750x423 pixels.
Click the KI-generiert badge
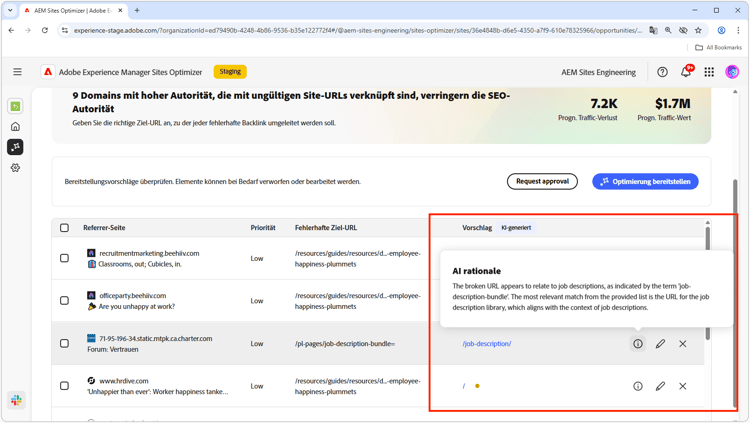pyautogui.click(x=516, y=228)
